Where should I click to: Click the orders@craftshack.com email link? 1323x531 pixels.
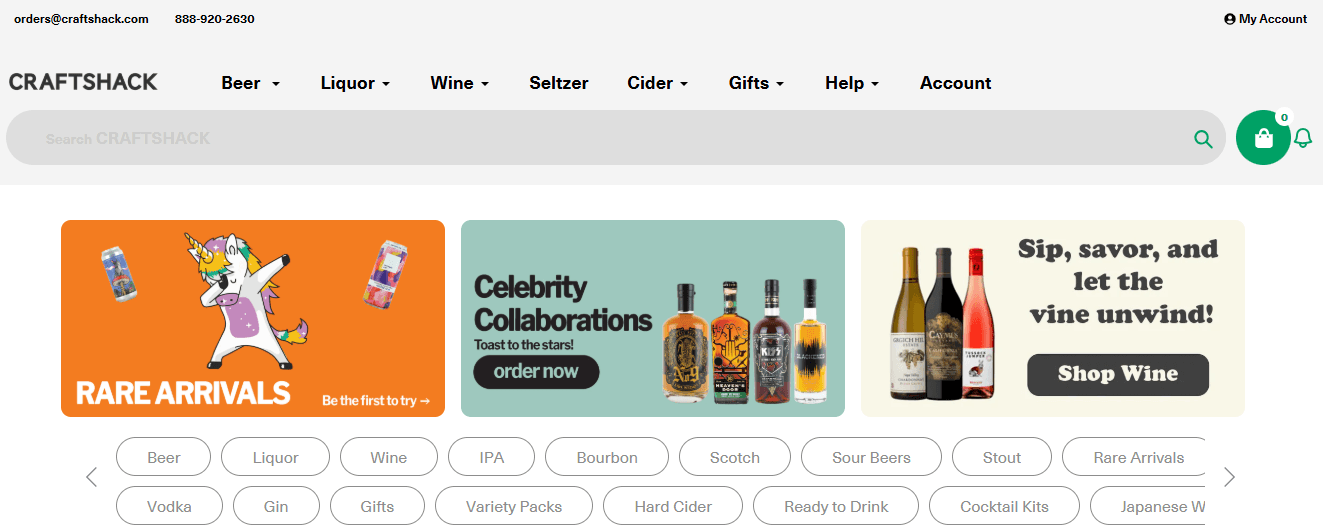click(81, 19)
